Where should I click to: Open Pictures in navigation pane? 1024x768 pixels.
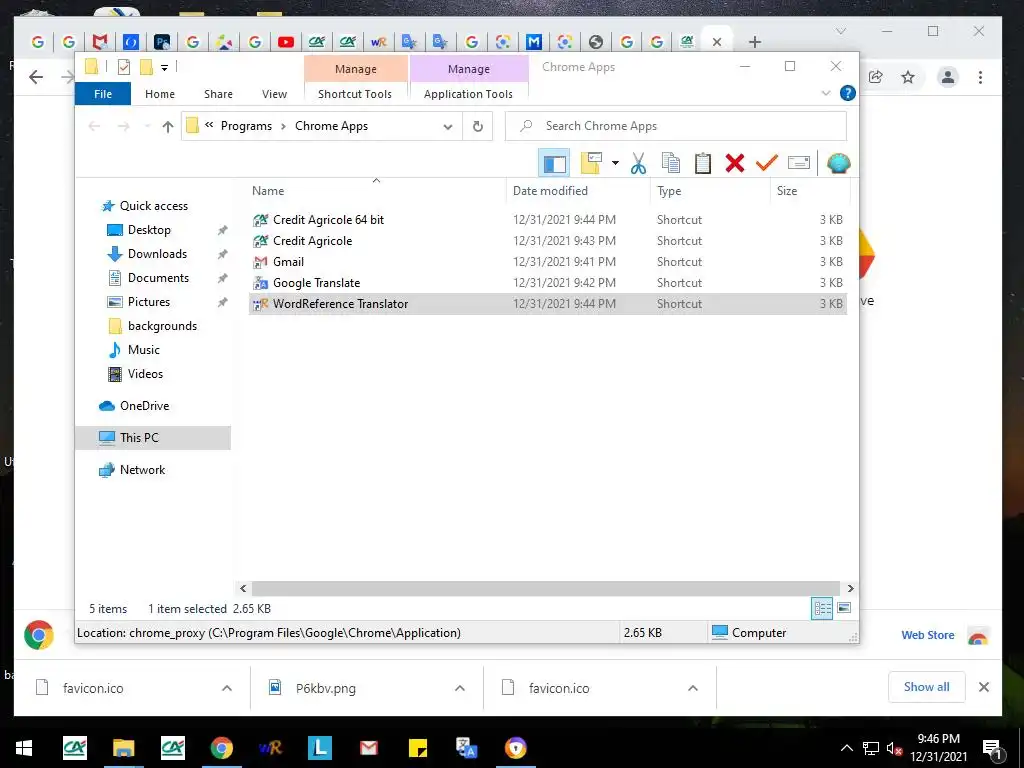tap(148, 302)
